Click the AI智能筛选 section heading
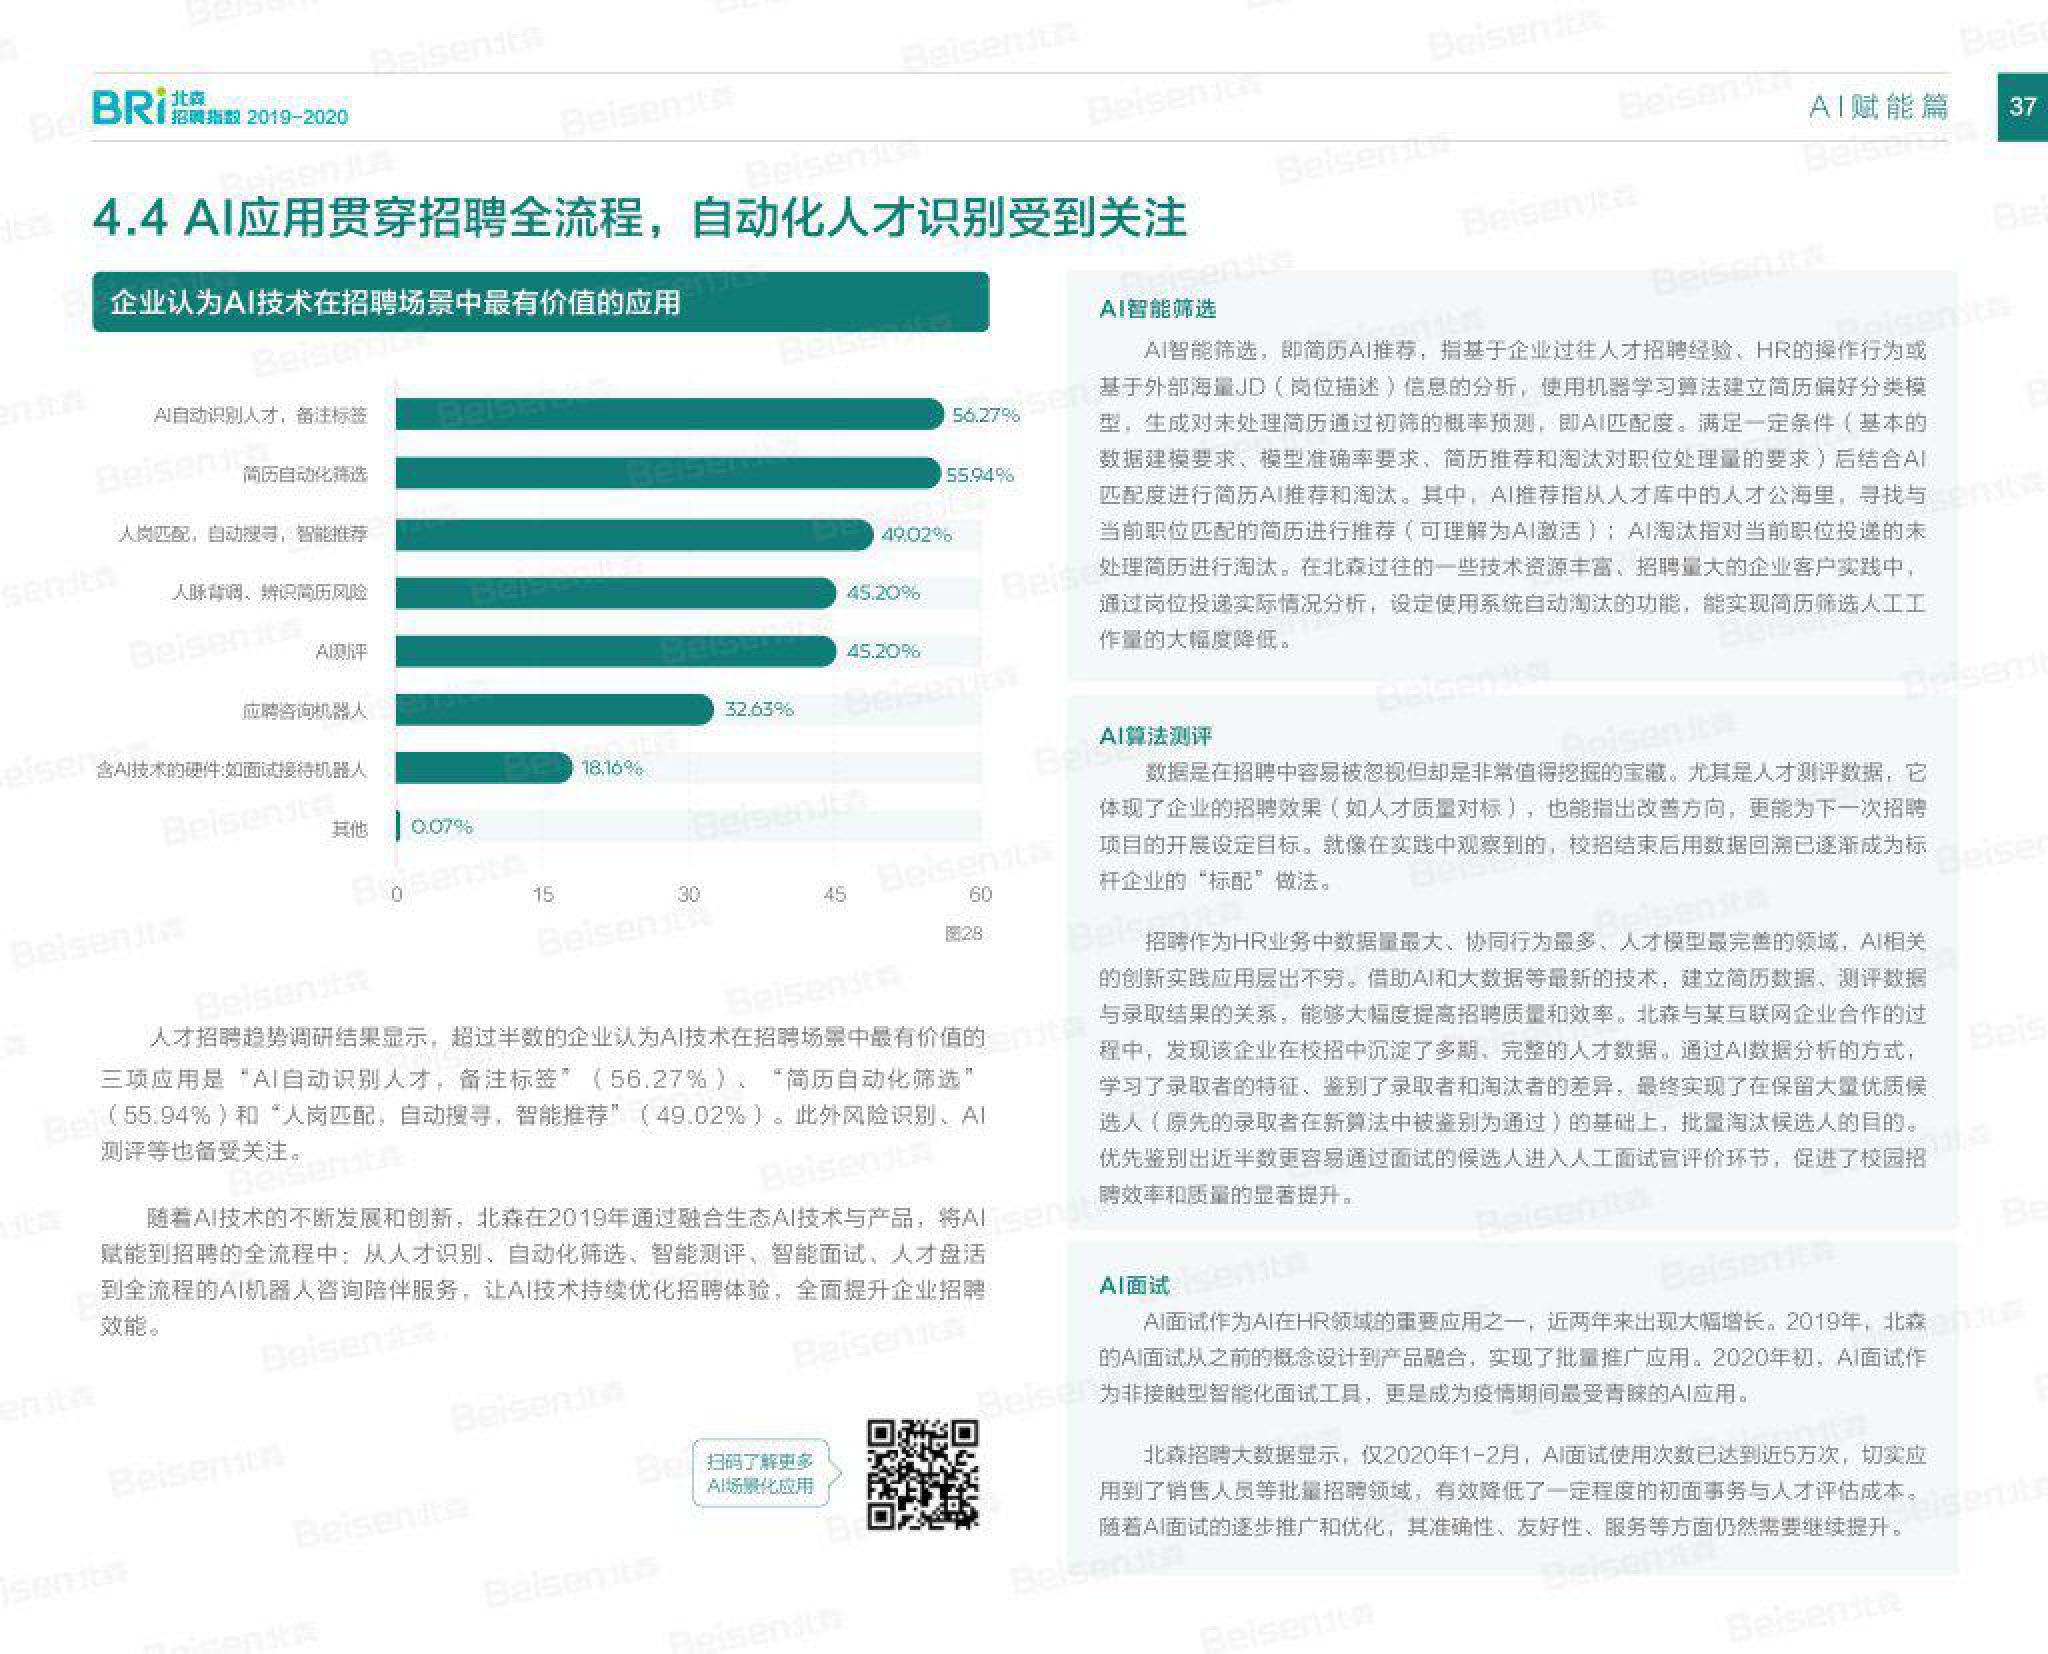Viewport: 2048px width, 1654px height. [x=1157, y=309]
